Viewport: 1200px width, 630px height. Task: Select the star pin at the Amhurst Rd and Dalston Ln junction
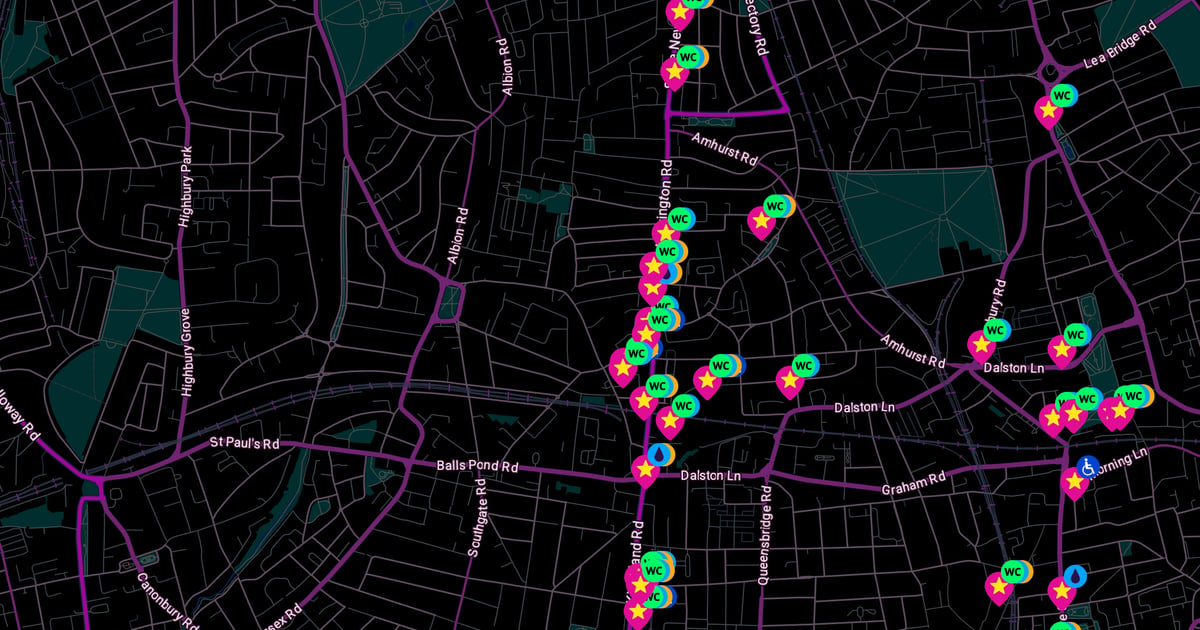[981, 347]
